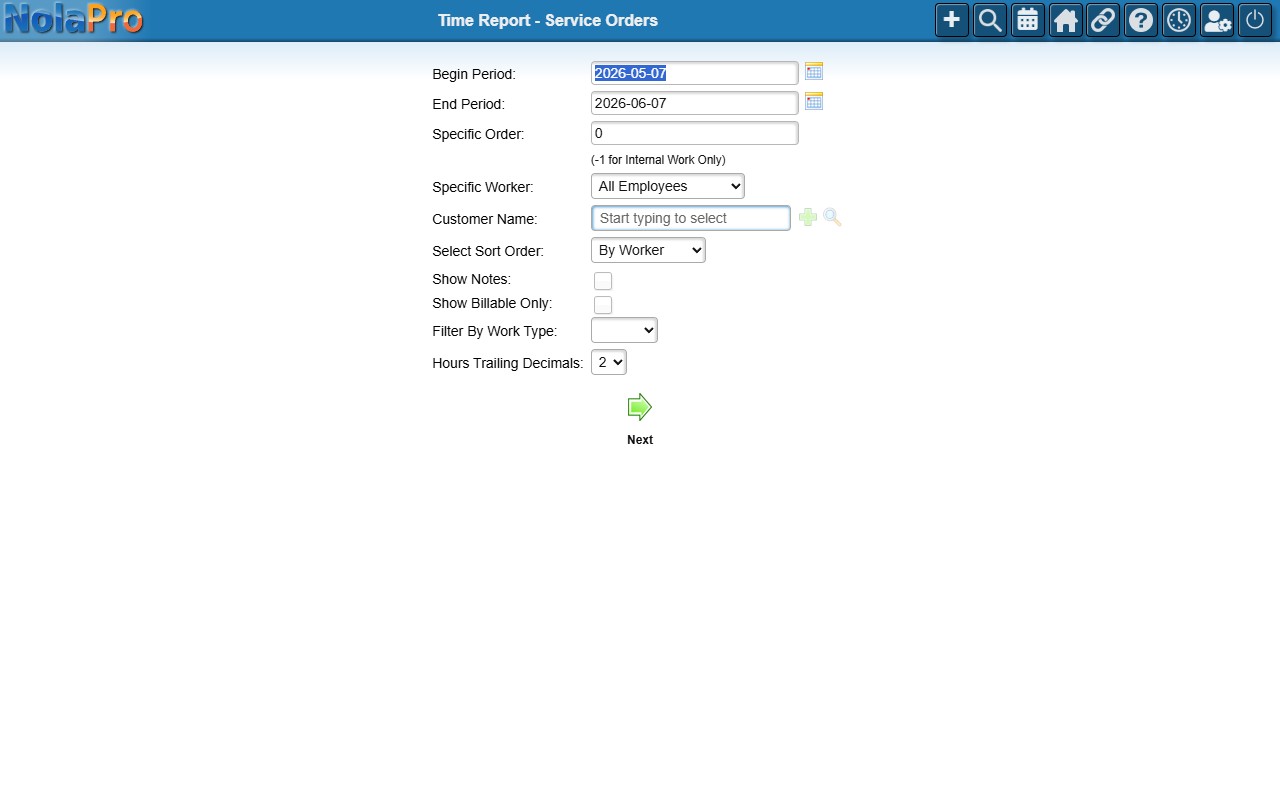Click the 'Show Billable Only:' label

click(492, 303)
